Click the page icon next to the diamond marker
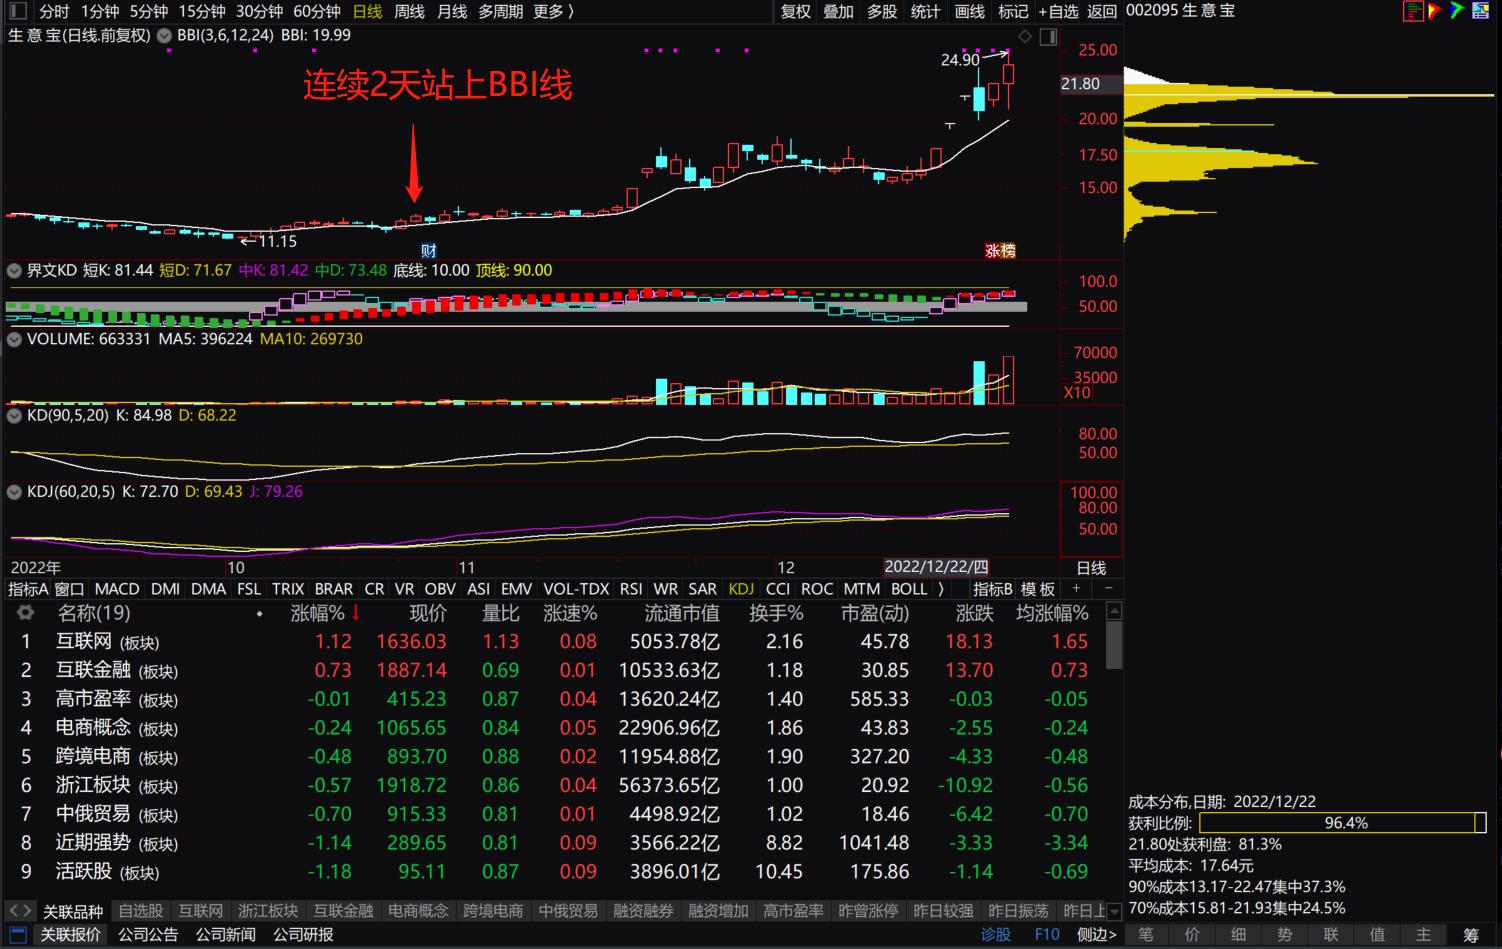Viewport: 1502px width, 949px height. pos(1048,36)
